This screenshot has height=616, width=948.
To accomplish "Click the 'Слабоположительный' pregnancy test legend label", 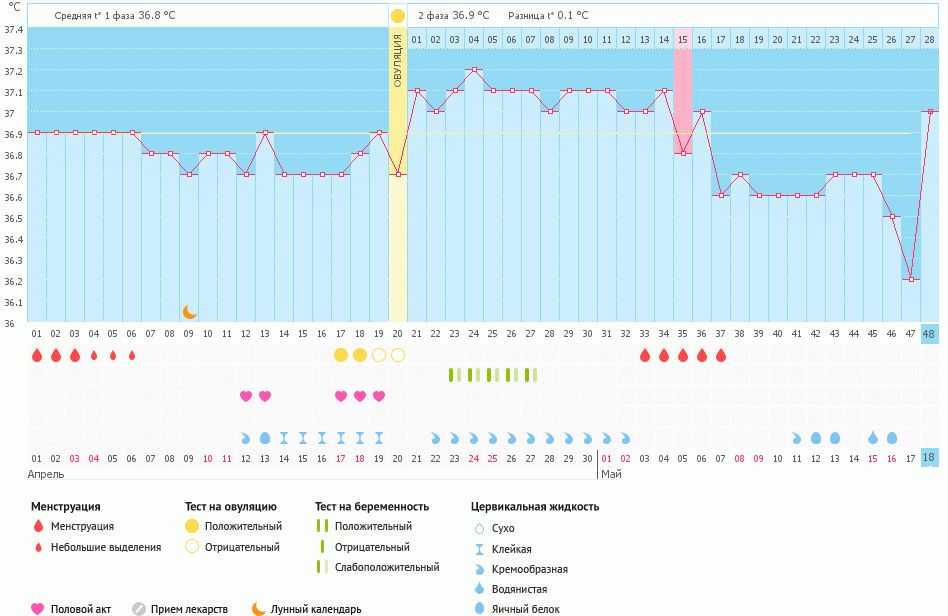I will pos(387,567).
